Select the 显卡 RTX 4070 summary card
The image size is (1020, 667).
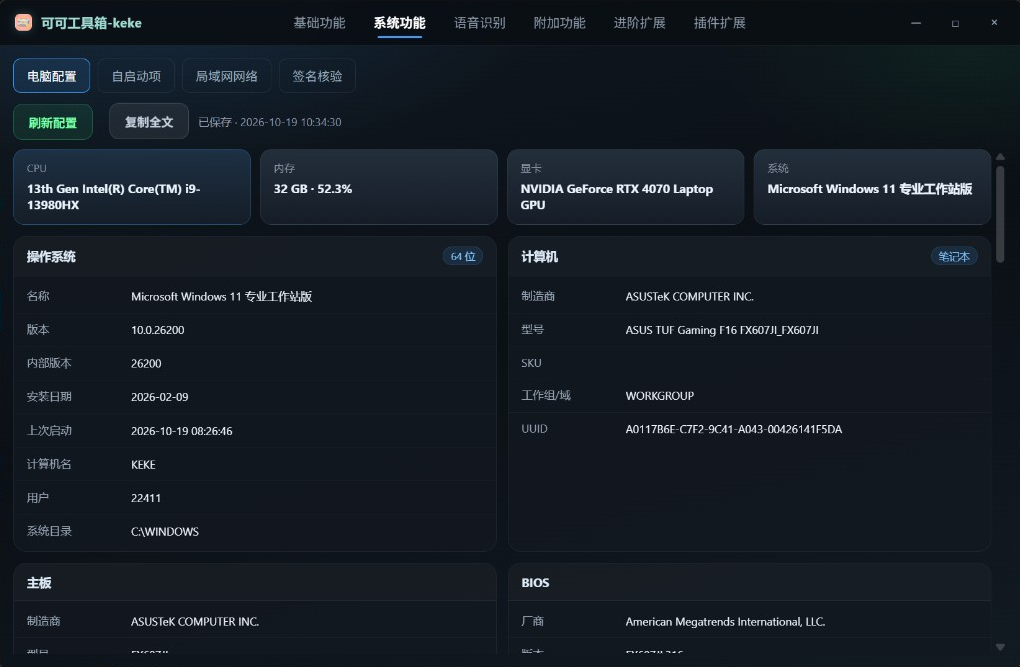(625, 187)
